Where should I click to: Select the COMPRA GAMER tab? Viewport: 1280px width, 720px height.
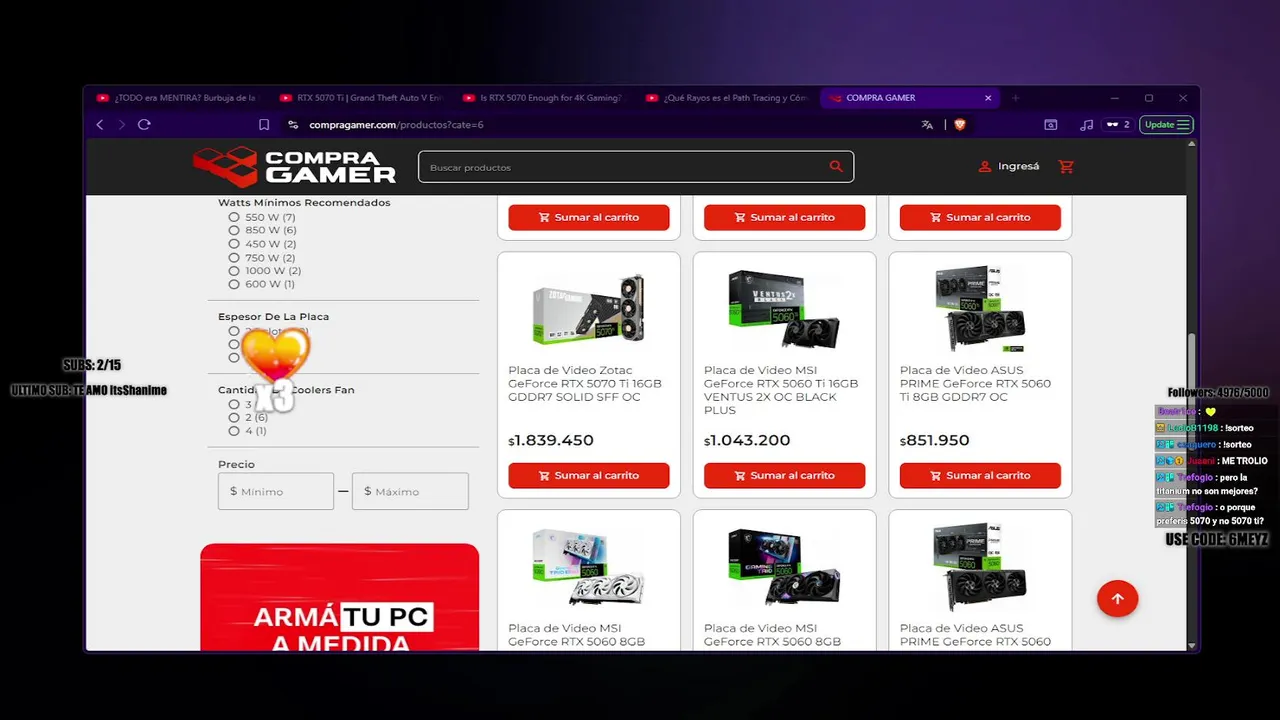(905, 98)
